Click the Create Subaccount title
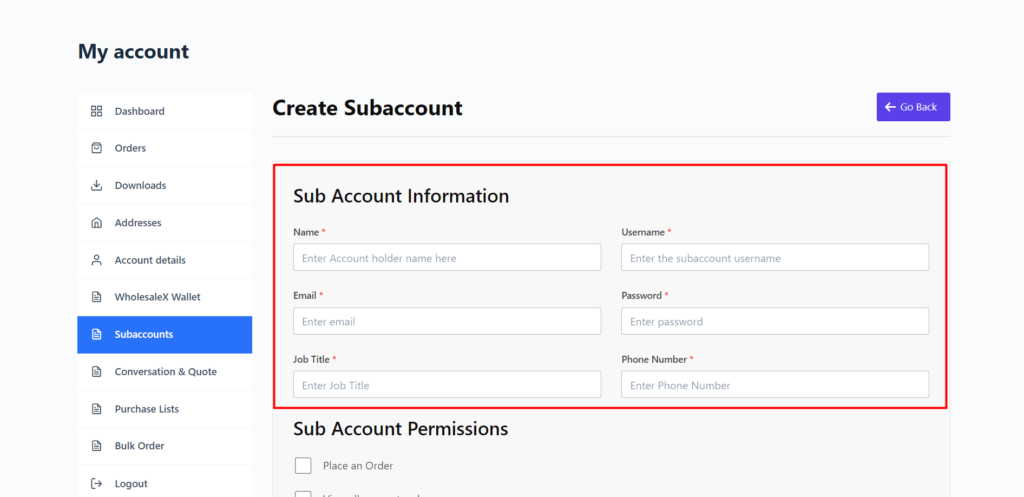 [367, 108]
